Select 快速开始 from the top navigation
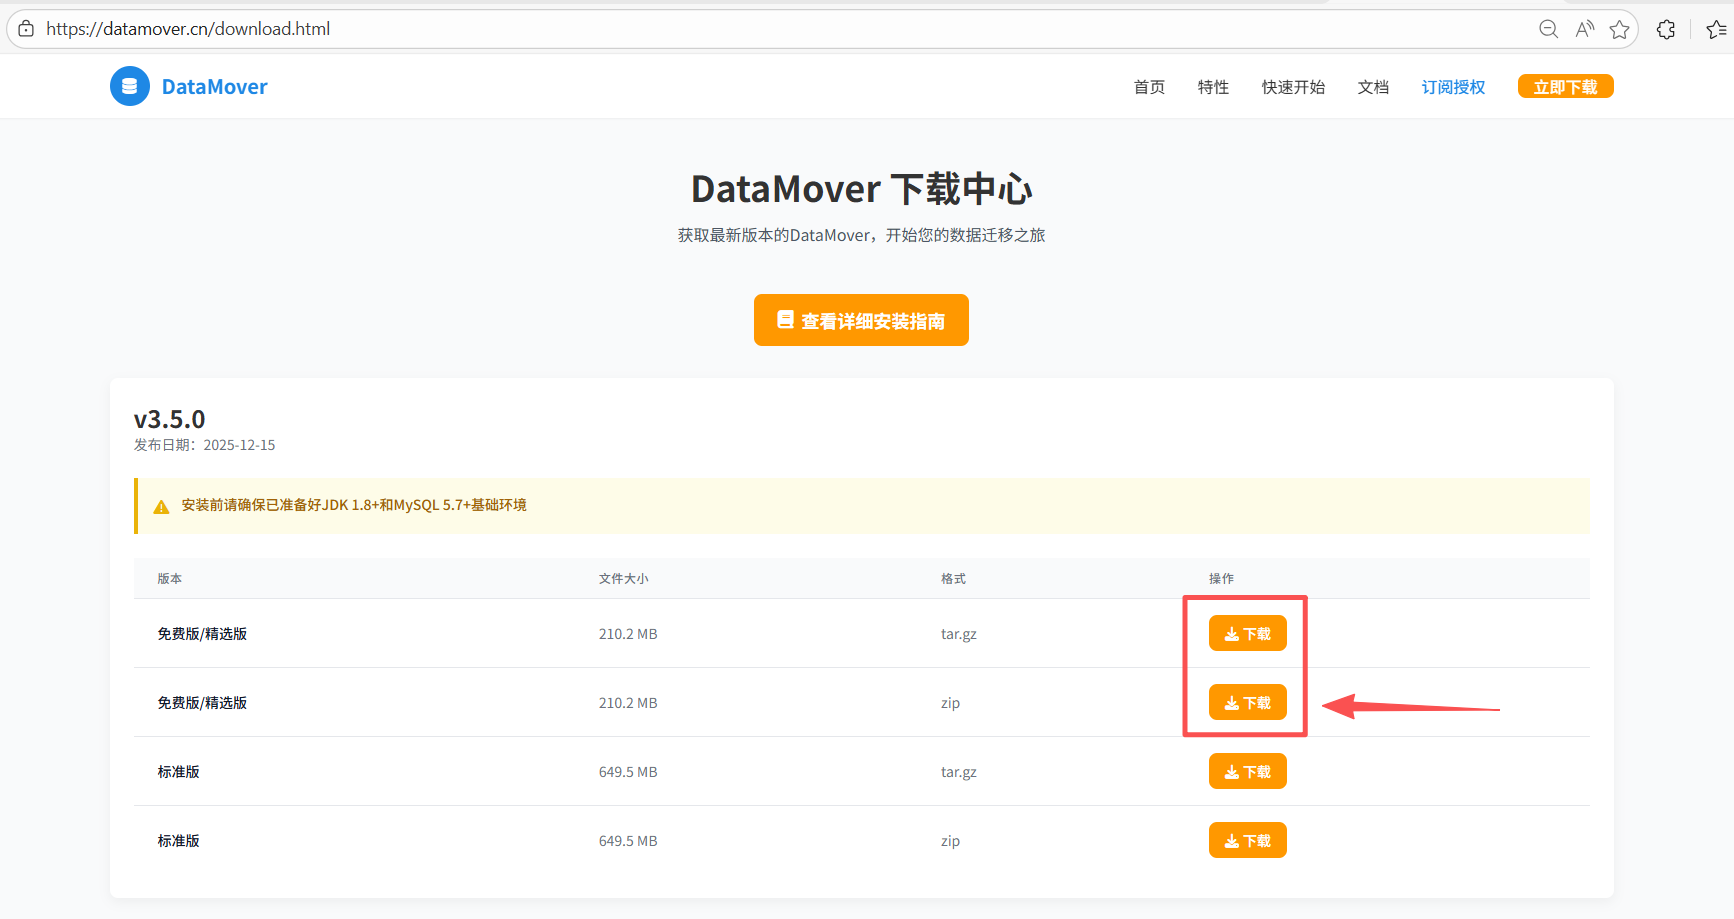1734x919 pixels. tap(1292, 87)
